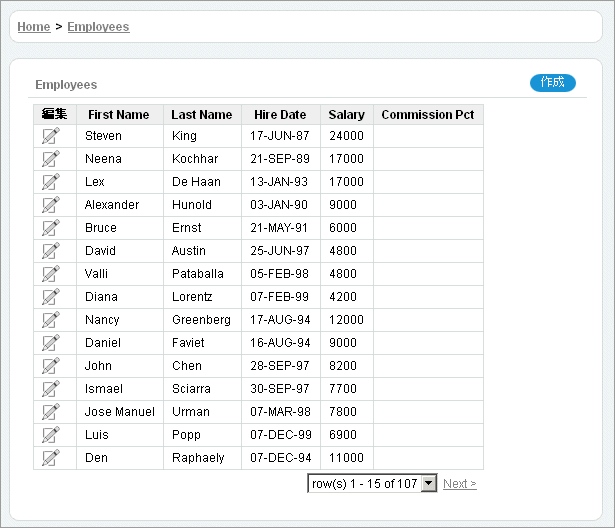This screenshot has width=615, height=528.
Task: Select hire date 07-MAR-98
Action: (280, 412)
